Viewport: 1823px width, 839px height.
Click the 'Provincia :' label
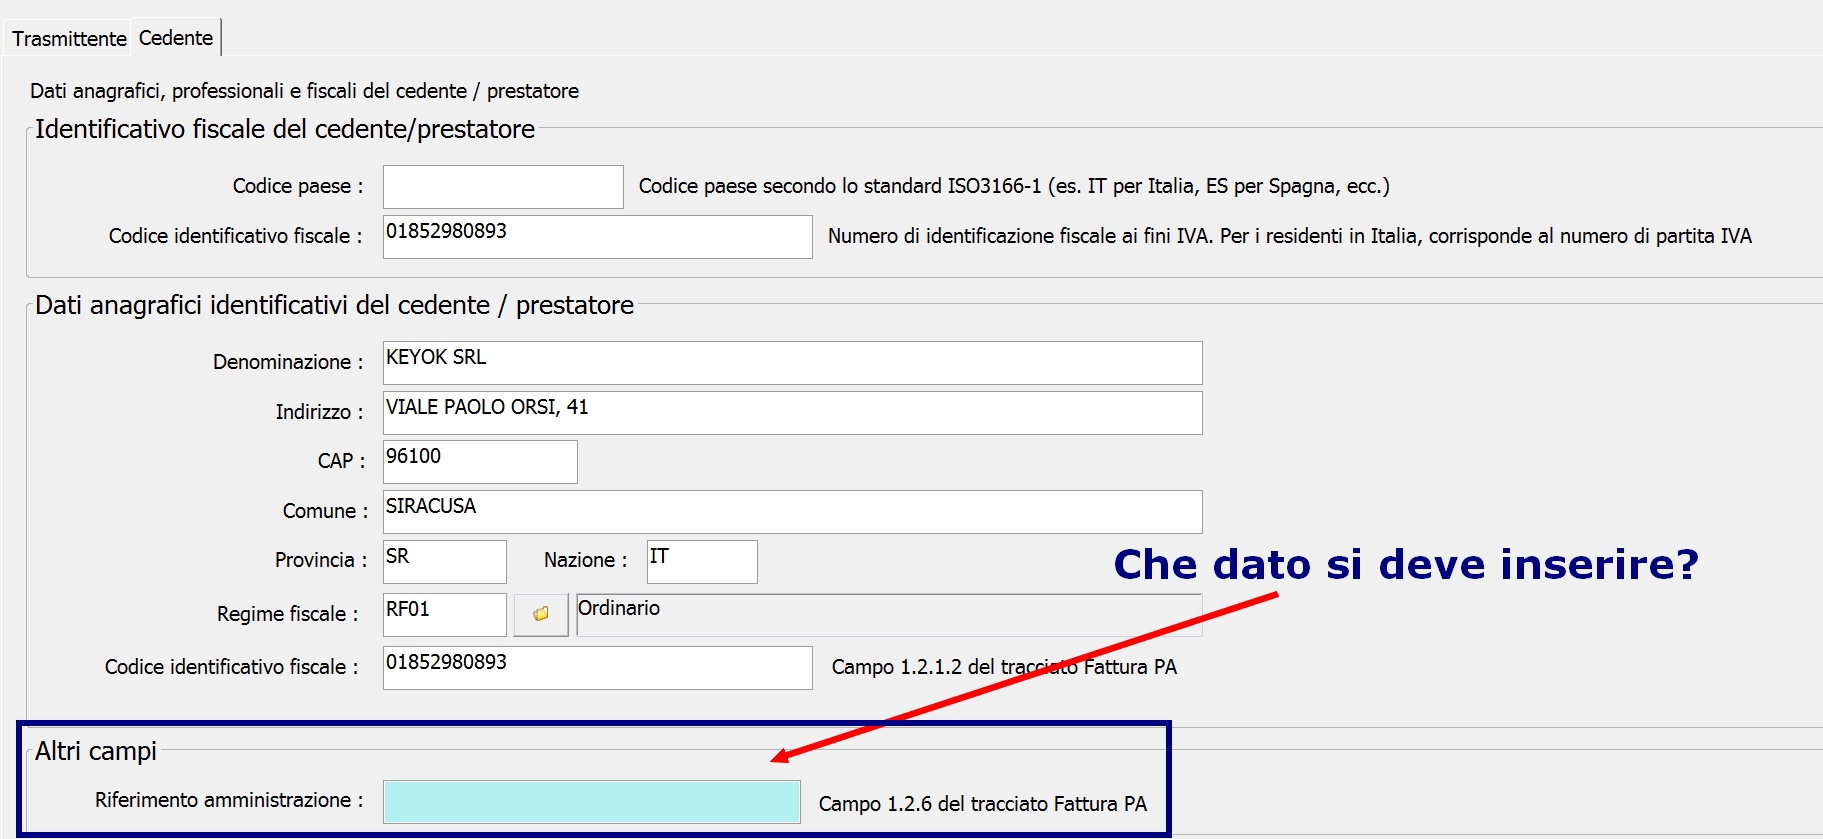point(321,560)
